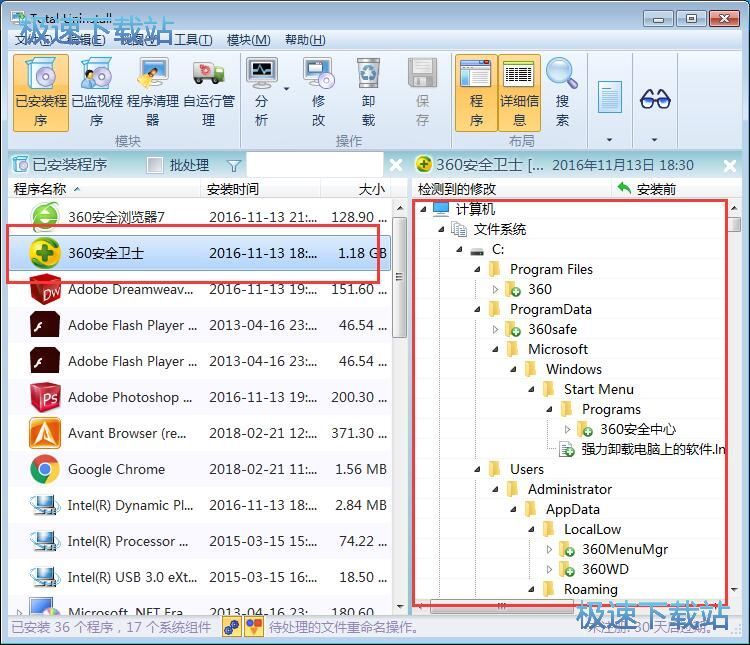Open the 分析 dropdown arrow
This screenshot has width=750, height=645.
point(287,89)
